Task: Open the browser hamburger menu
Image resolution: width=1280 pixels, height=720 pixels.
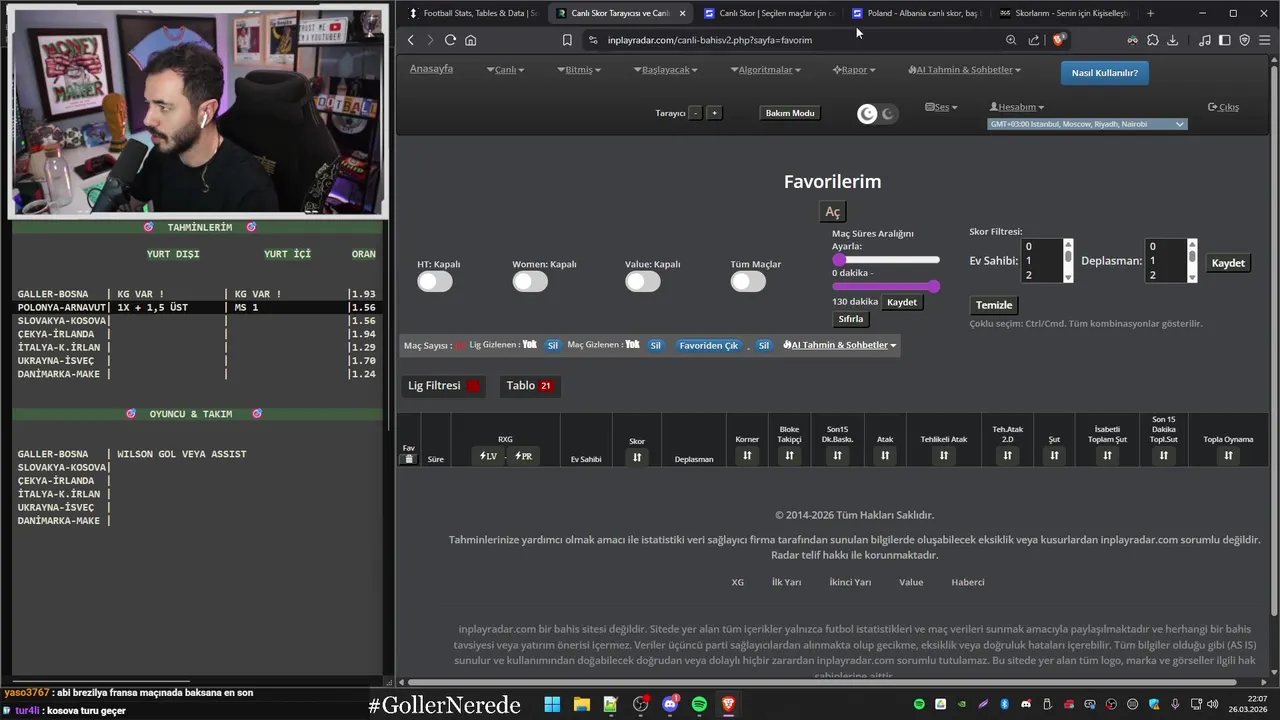Action: [1264, 40]
